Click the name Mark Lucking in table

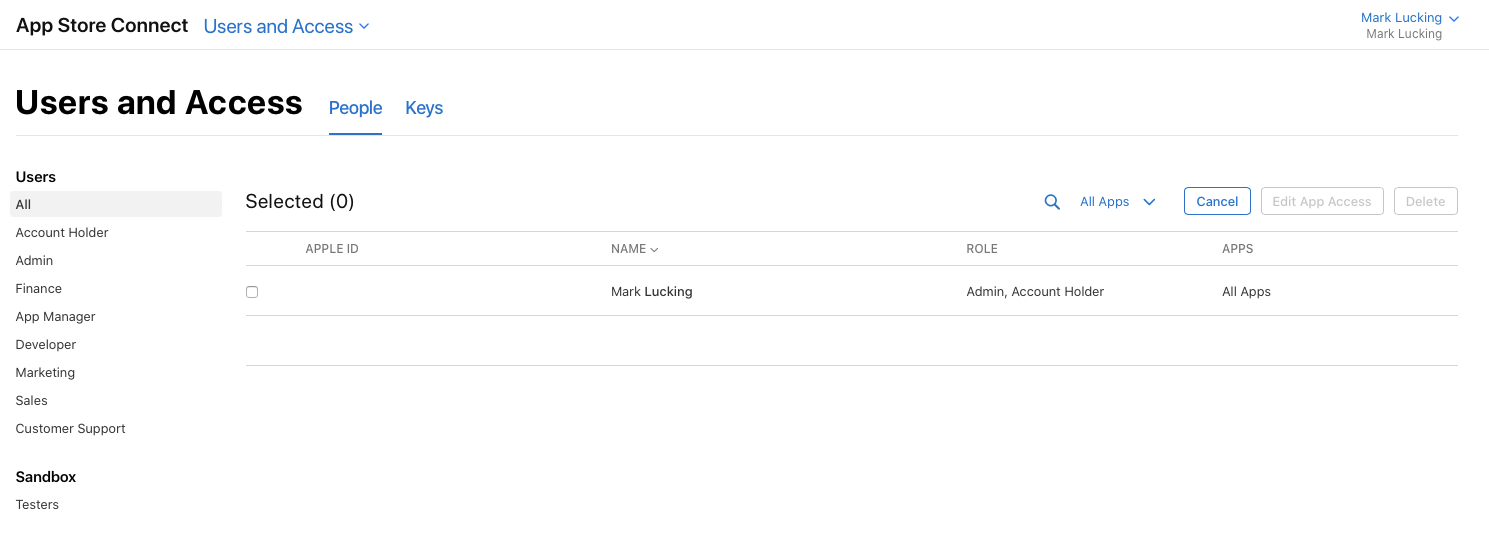point(652,292)
